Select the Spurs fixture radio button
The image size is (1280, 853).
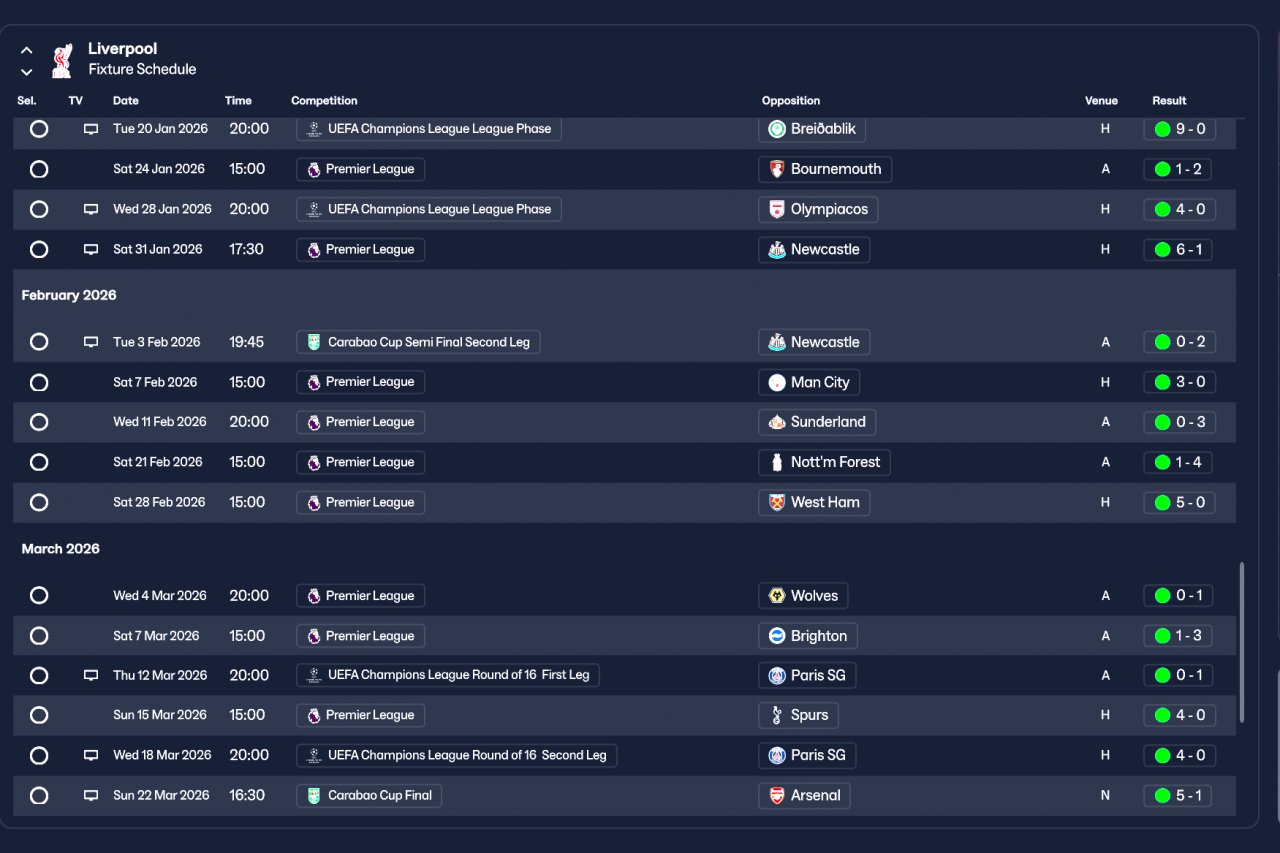tap(39, 715)
